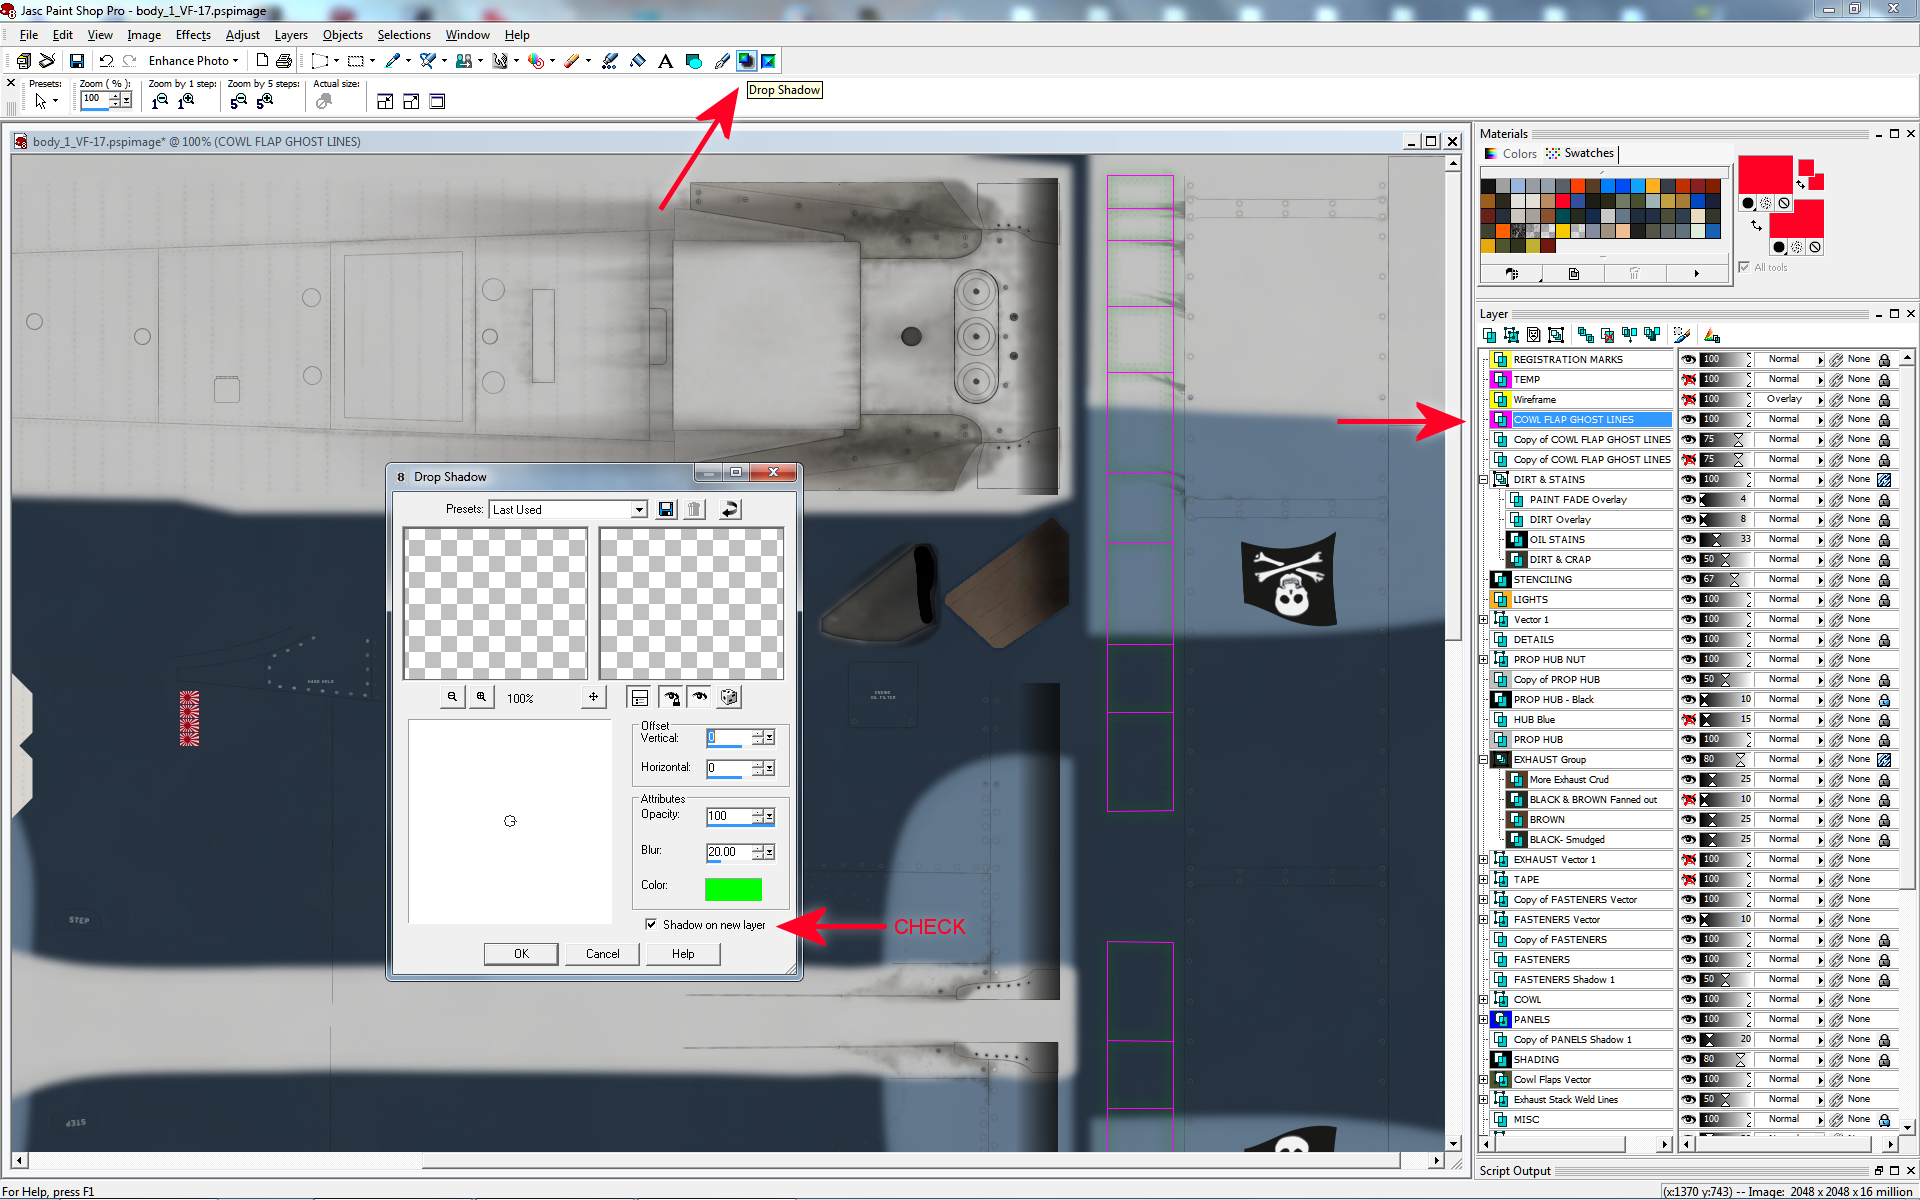Viewport: 1920px width, 1200px height.
Task: Click Randomize dice icon in Drop Shadow dialog
Action: coord(729,697)
